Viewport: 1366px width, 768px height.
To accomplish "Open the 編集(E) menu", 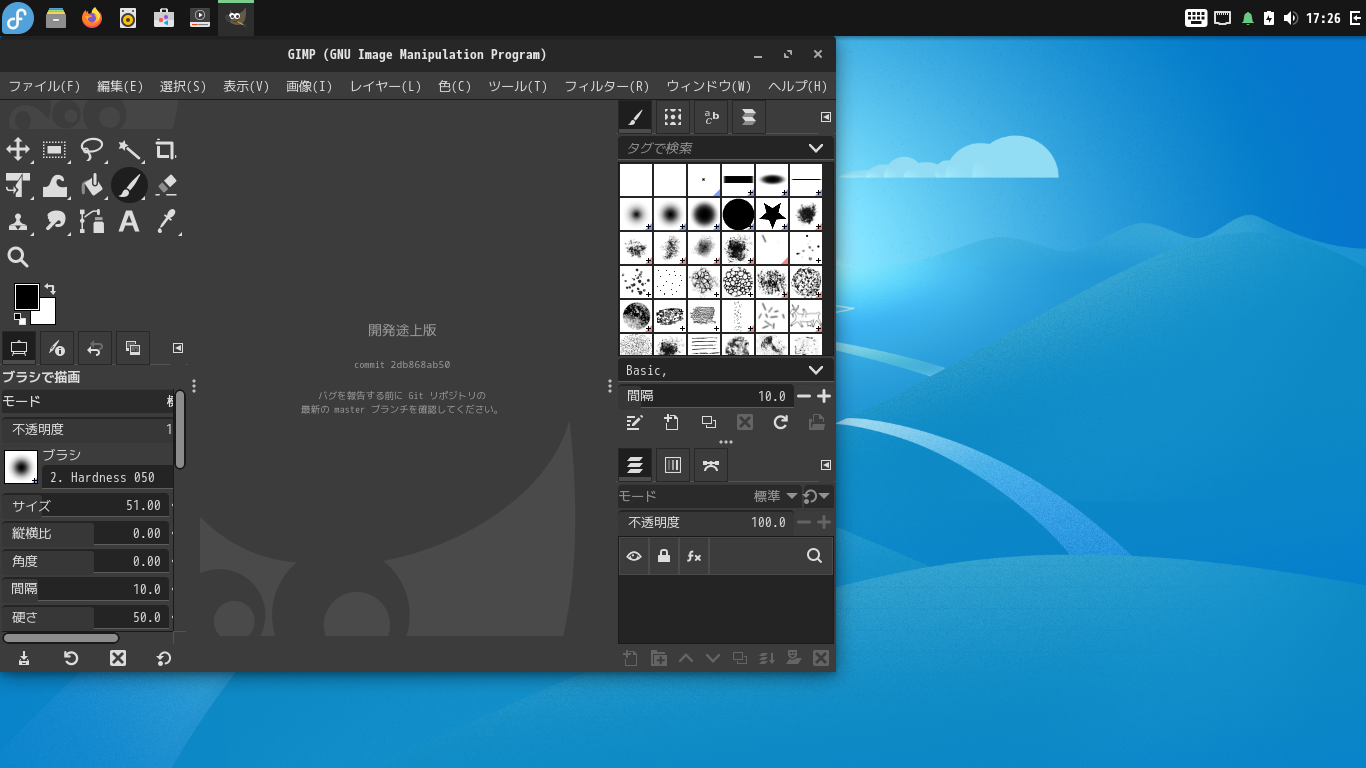I will [120, 86].
